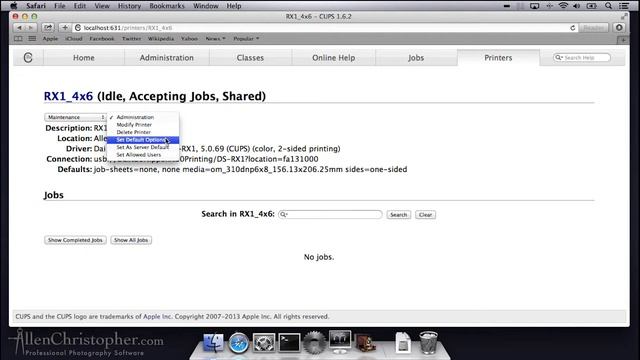Screen dimensions: 640x360
Task: Go forward with Safari's forward arrow
Action: [x=31, y=28]
